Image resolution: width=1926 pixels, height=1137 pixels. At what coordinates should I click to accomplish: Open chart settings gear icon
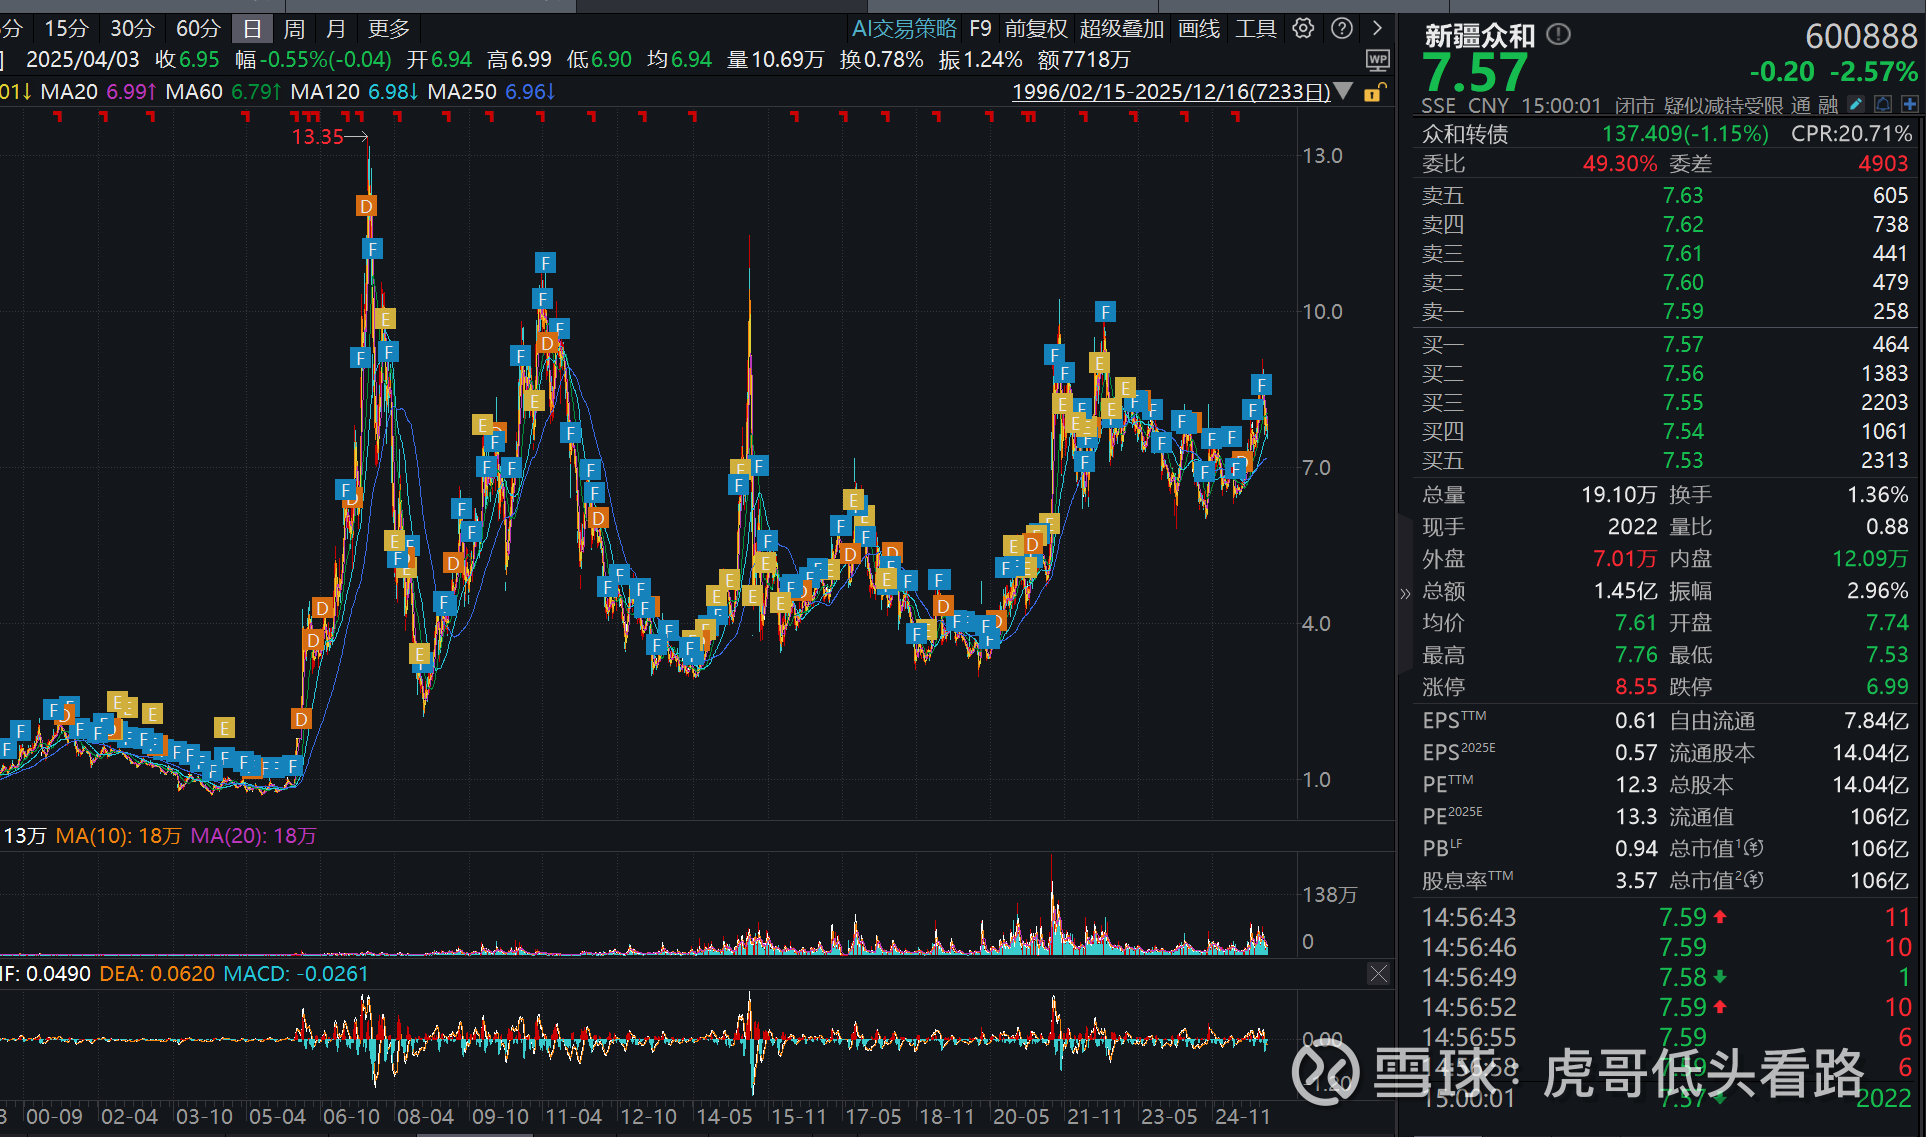click(x=1302, y=28)
